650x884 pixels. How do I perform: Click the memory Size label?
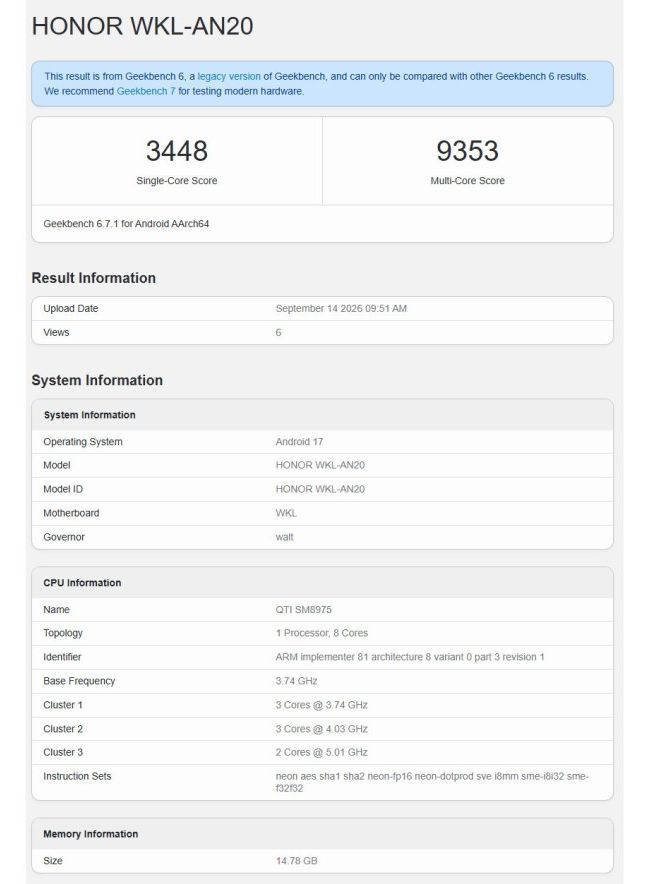[53, 861]
